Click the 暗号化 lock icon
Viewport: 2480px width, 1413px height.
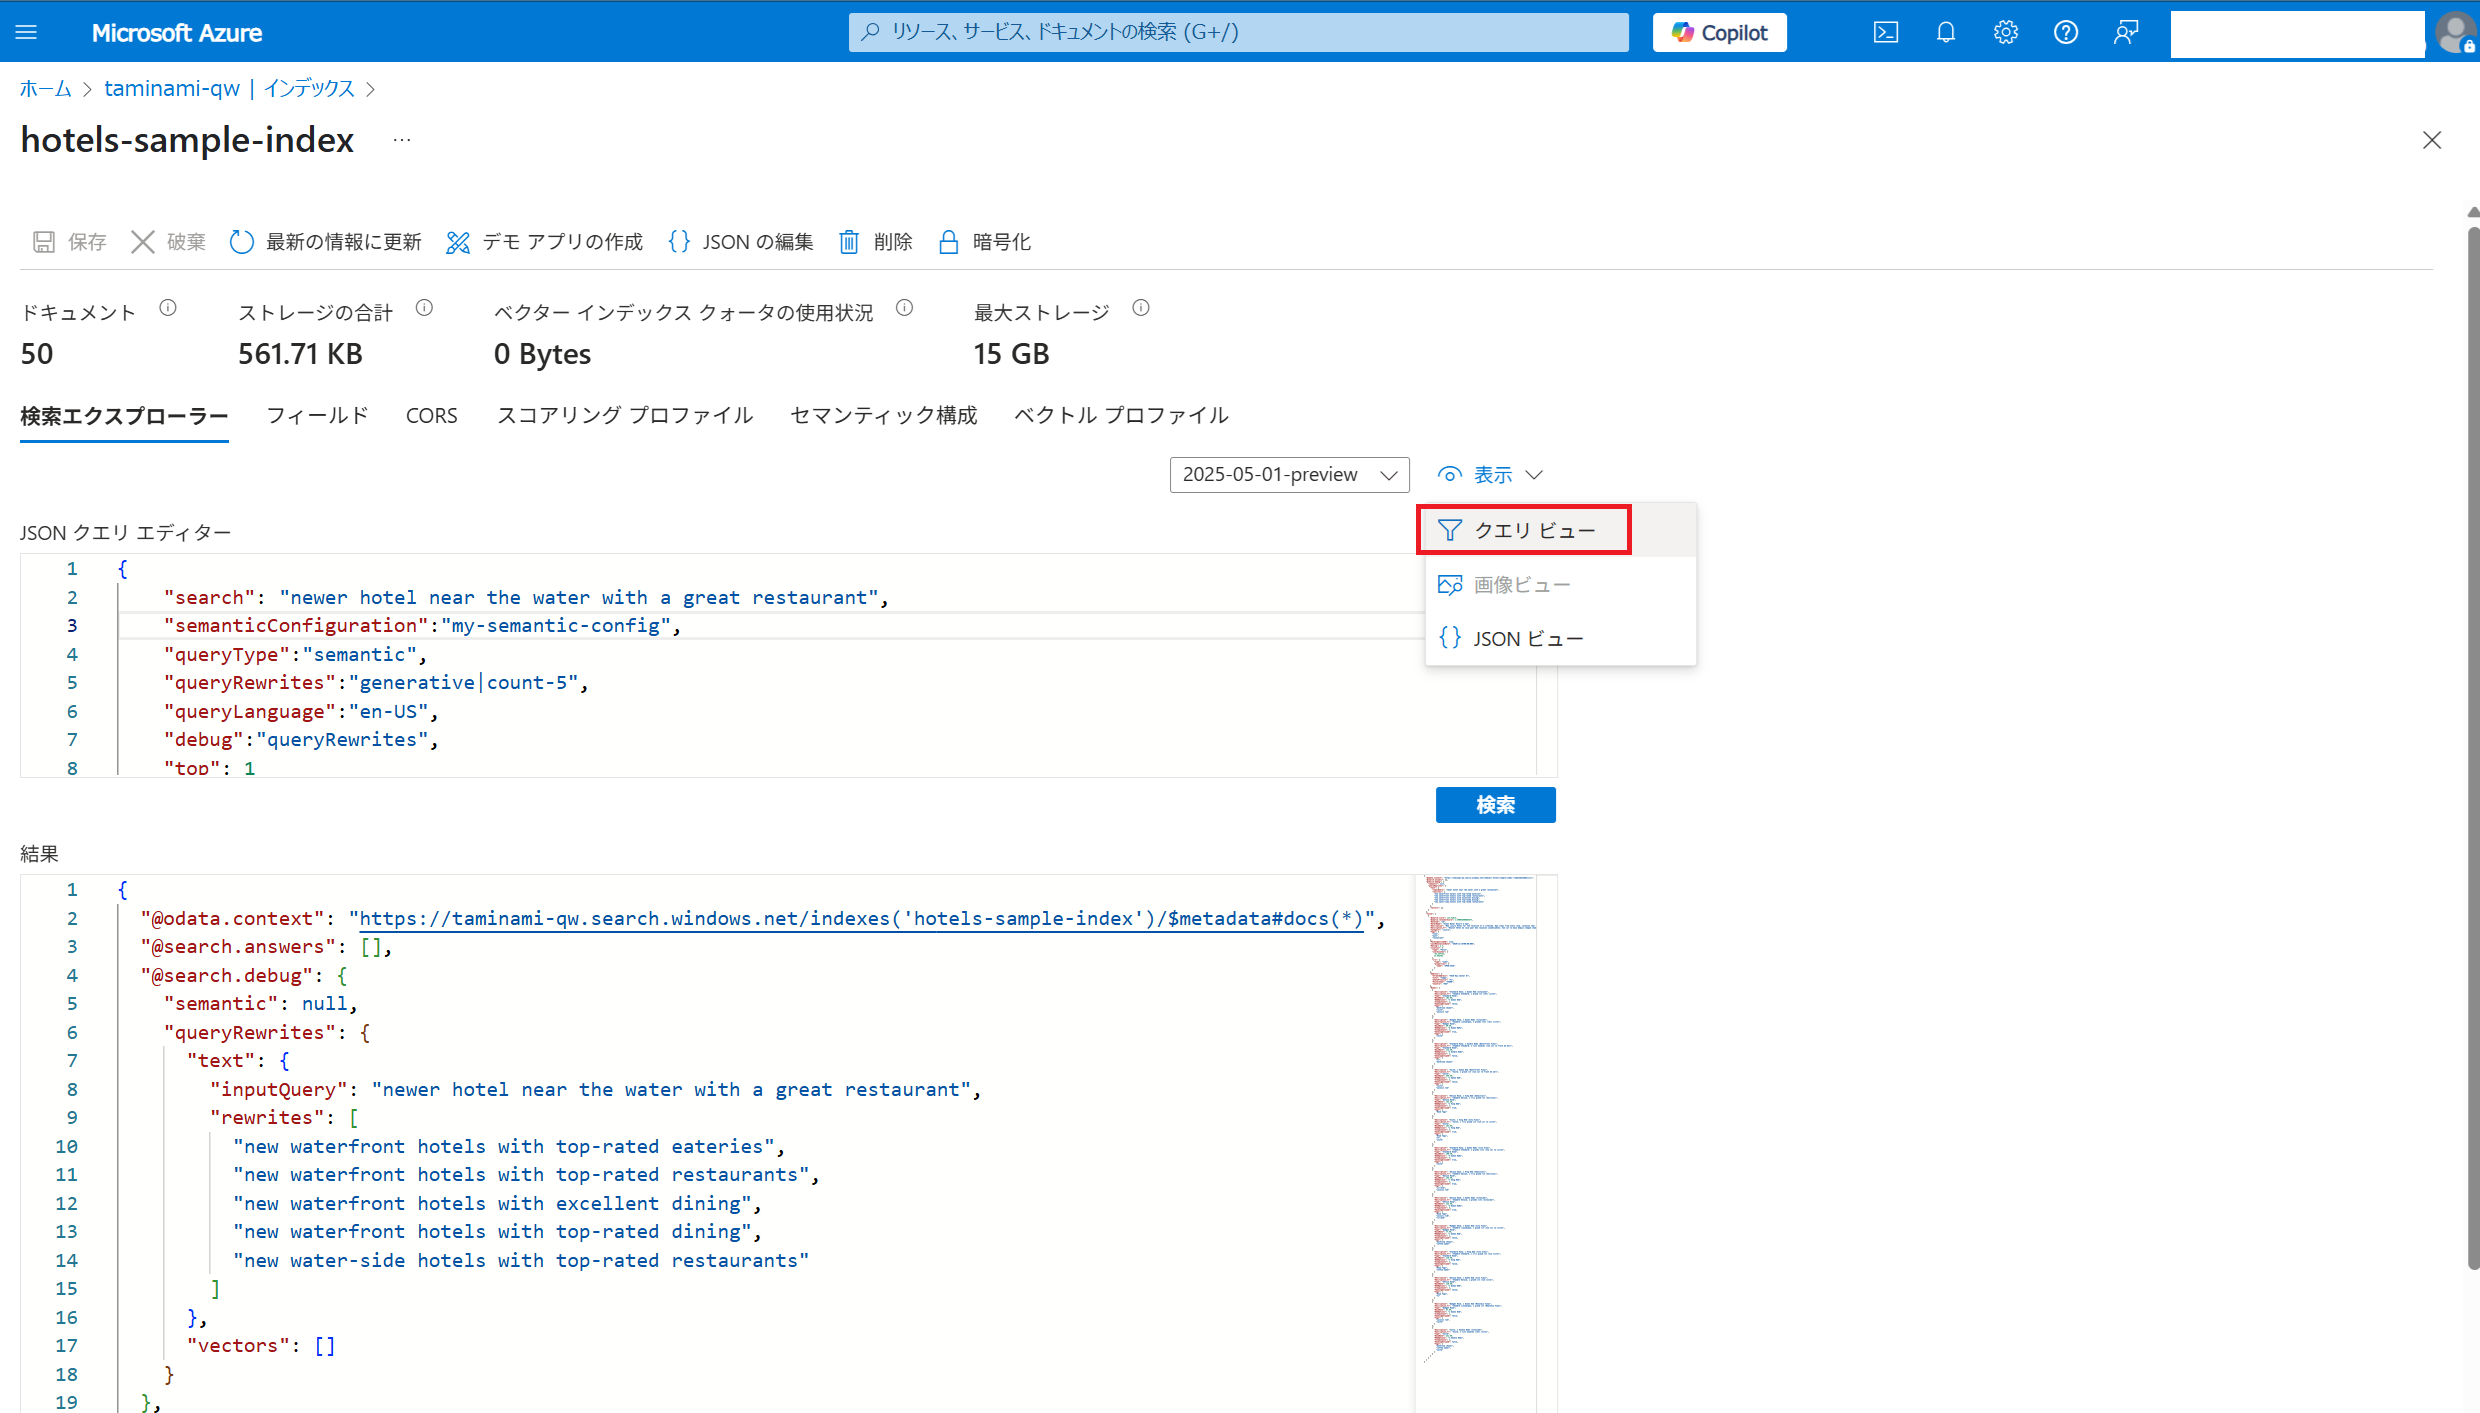(949, 242)
